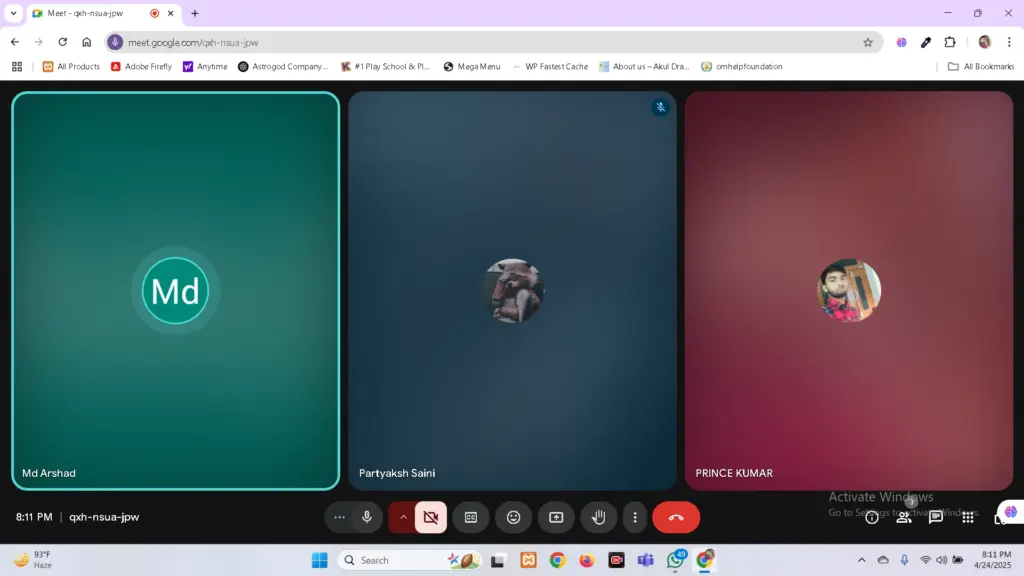Leave the call with the red button
This screenshot has height=576, width=1024.
[676, 517]
